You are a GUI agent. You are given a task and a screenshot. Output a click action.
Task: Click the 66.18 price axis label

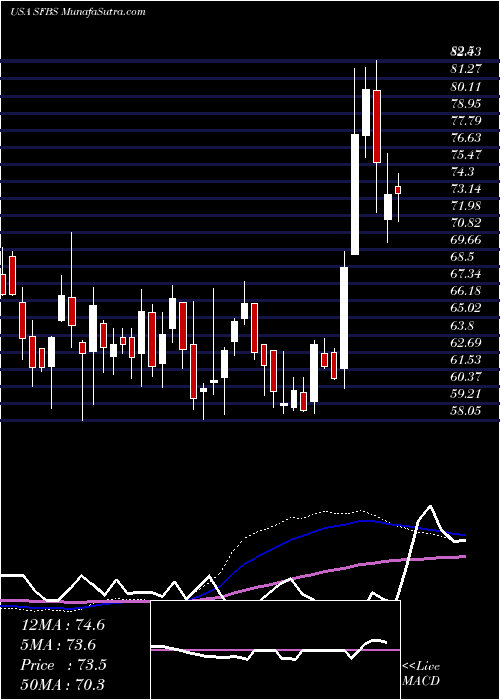coord(466,291)
